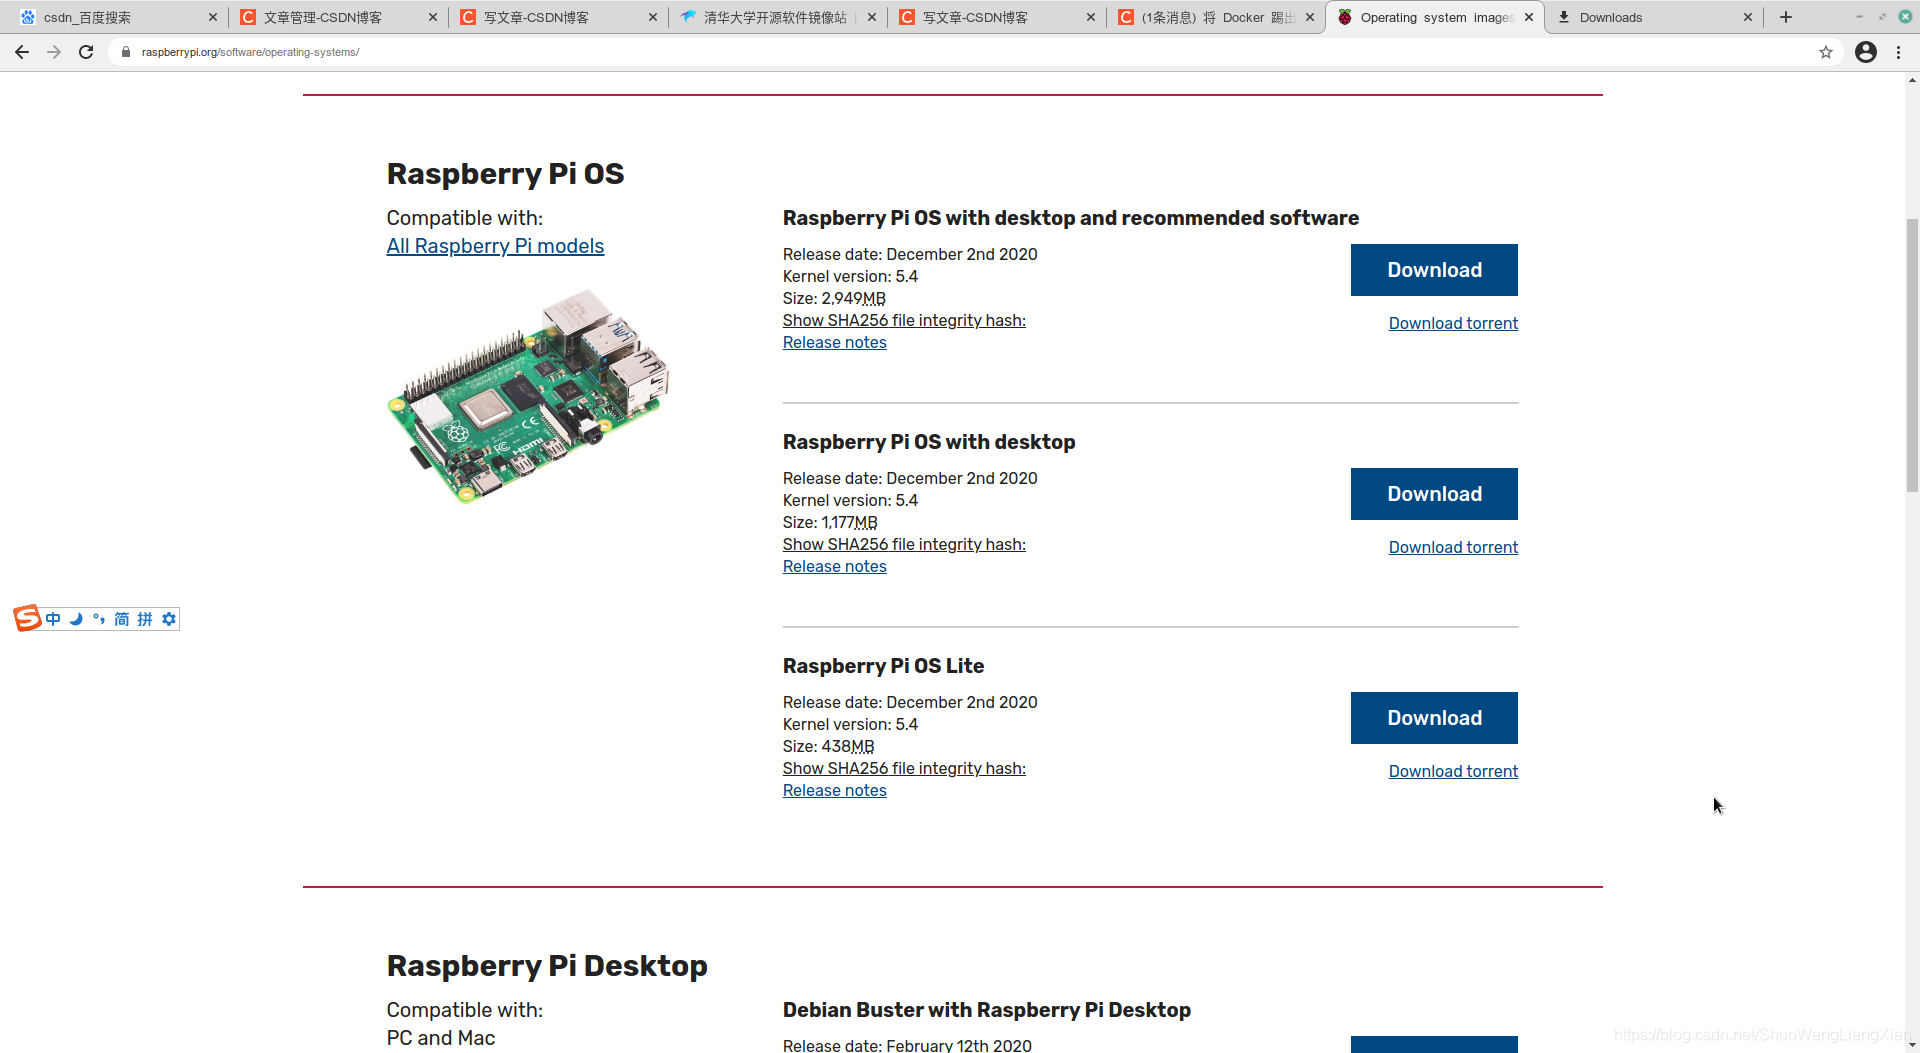Open a new browser tab

tap(1786, 17)
